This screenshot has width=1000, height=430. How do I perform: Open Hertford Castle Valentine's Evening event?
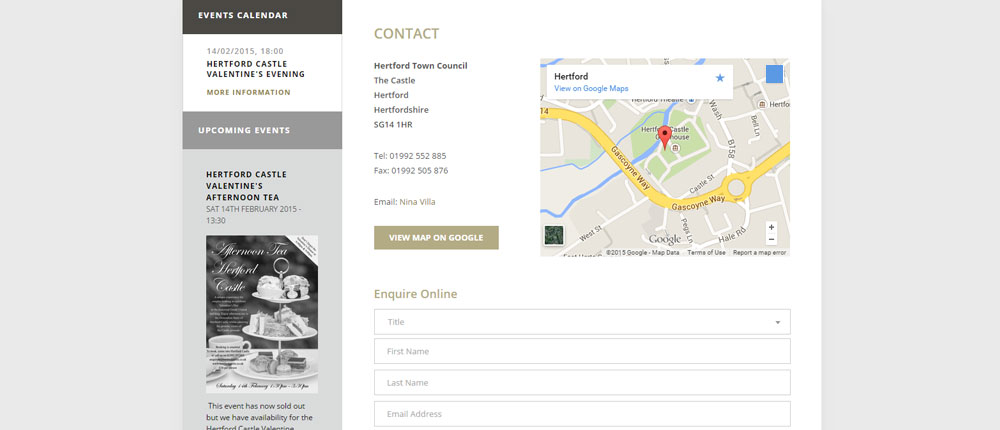click(x=255, y=69)
